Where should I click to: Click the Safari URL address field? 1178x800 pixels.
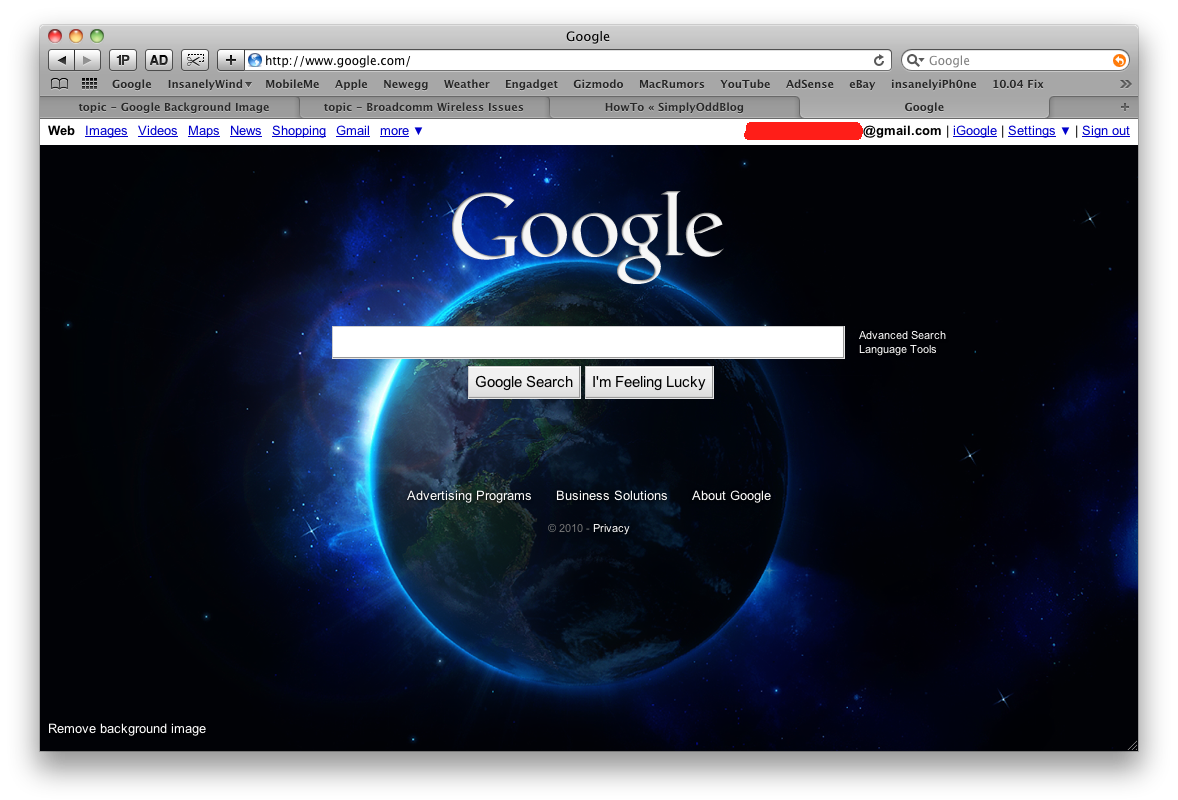(567, 60)
